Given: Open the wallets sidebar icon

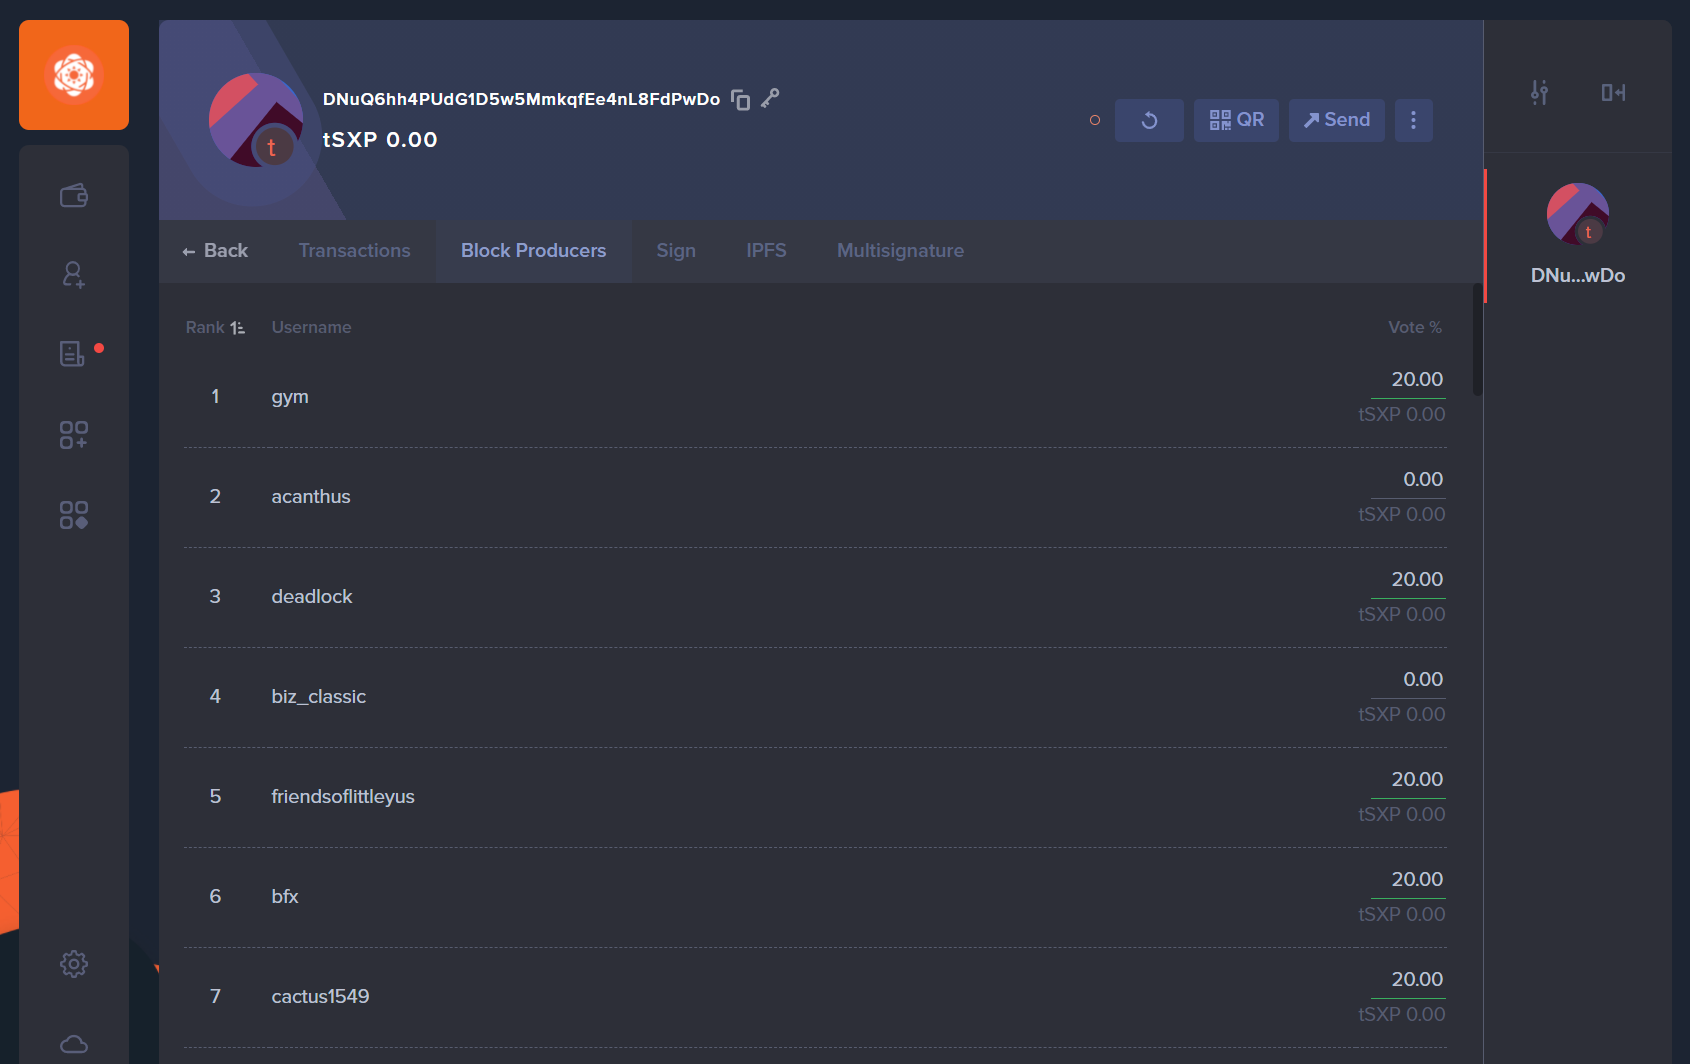Looking at the screenshot, I should (74, 195).
